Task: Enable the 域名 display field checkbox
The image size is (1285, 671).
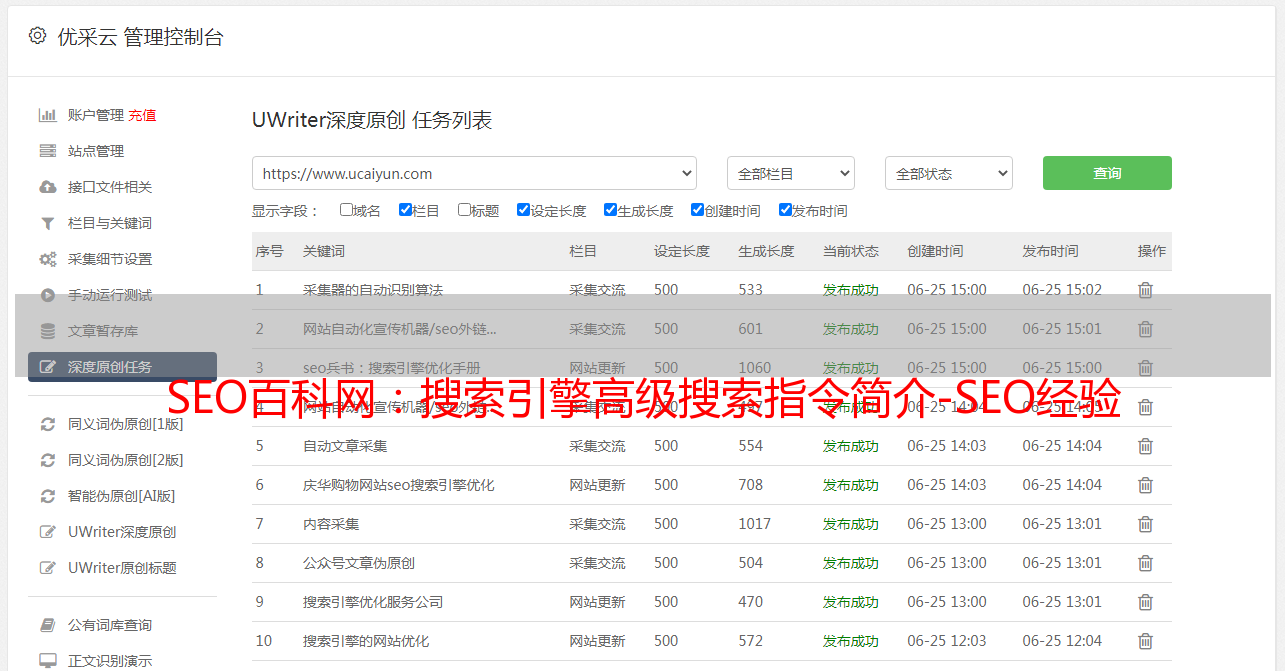Action: [x=346, y=210]
